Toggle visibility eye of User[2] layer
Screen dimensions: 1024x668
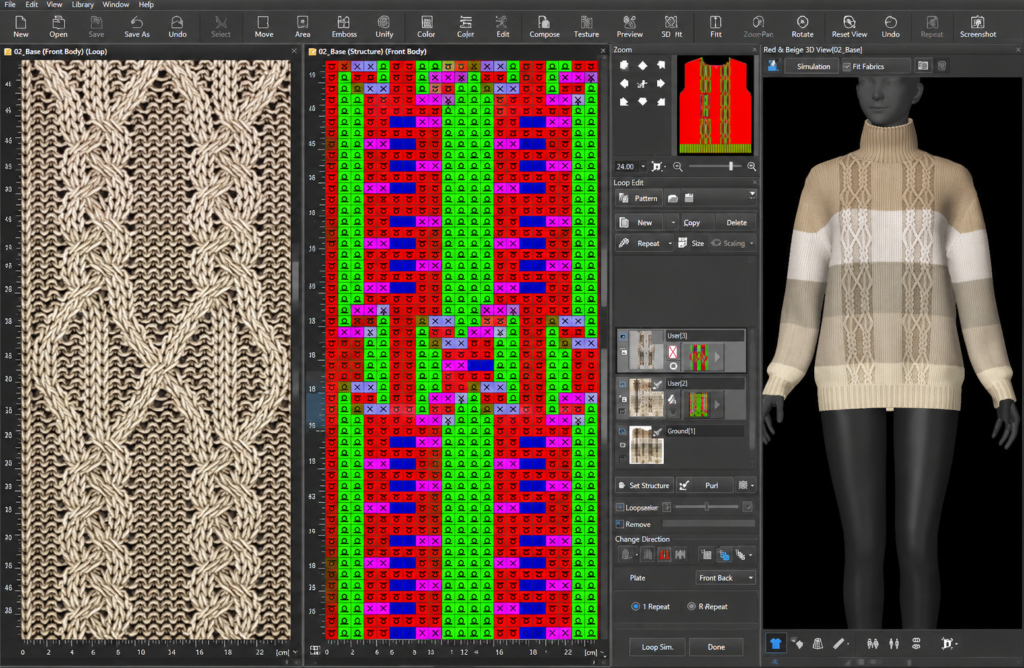622,385
